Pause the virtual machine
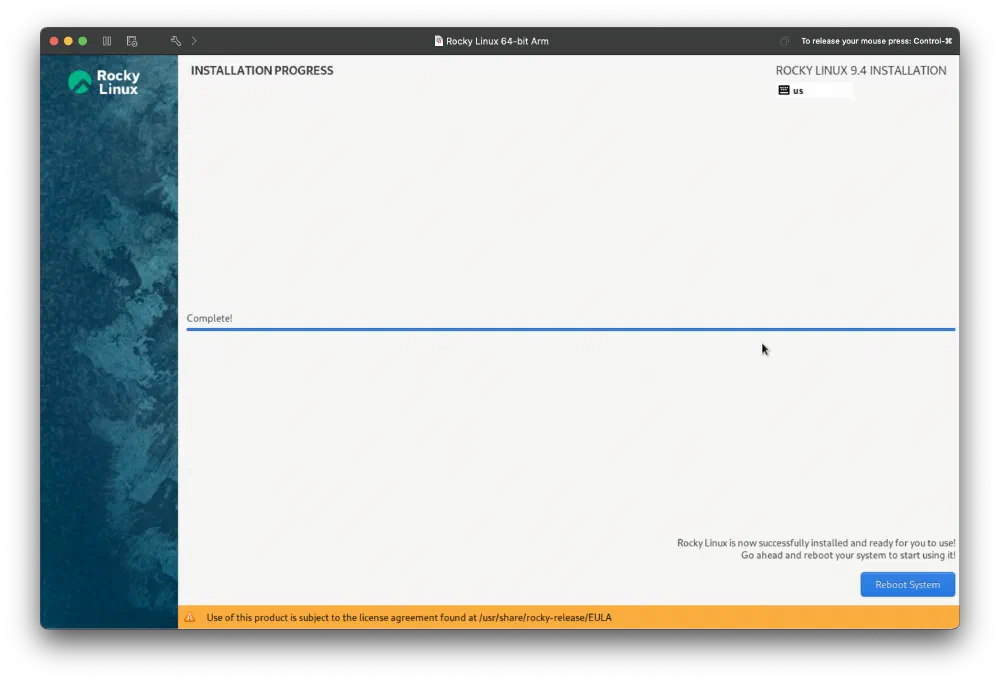 [x=107, y=41]
